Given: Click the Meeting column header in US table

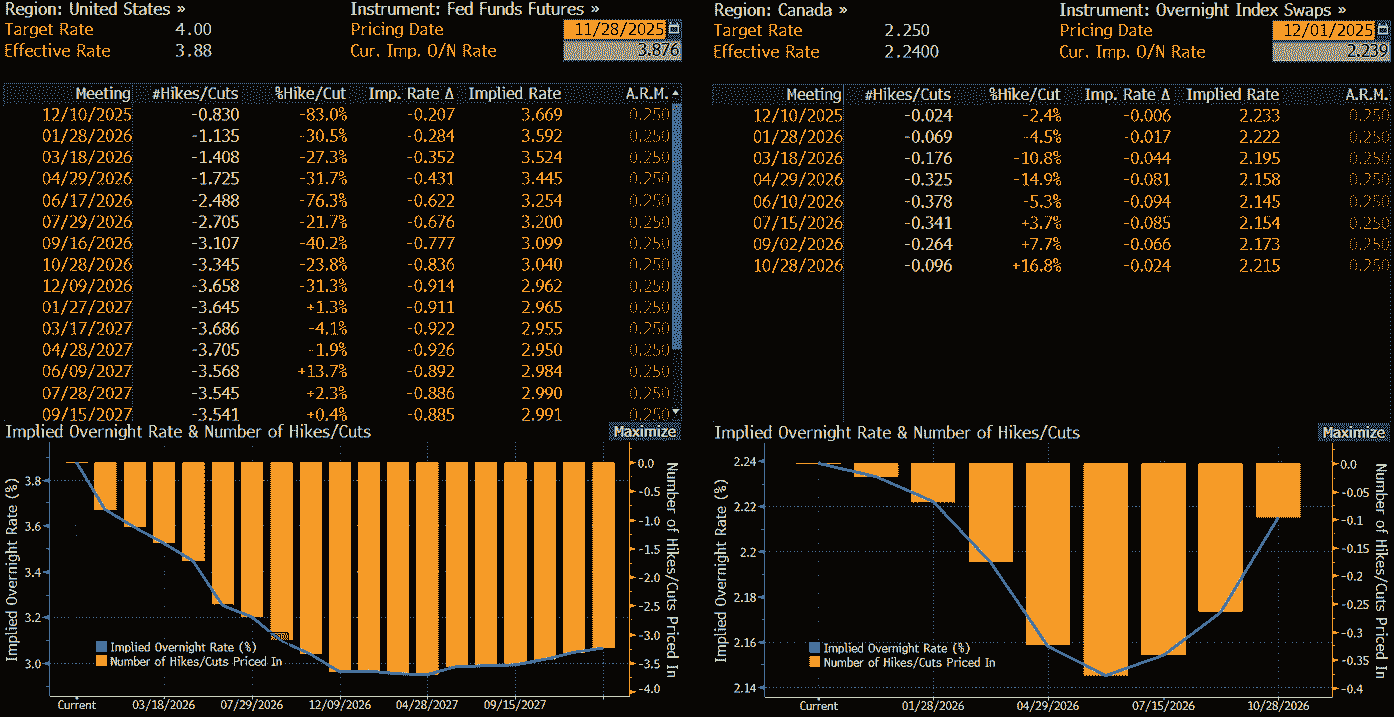Looking at the screenshot, I should tap(104, 93).
